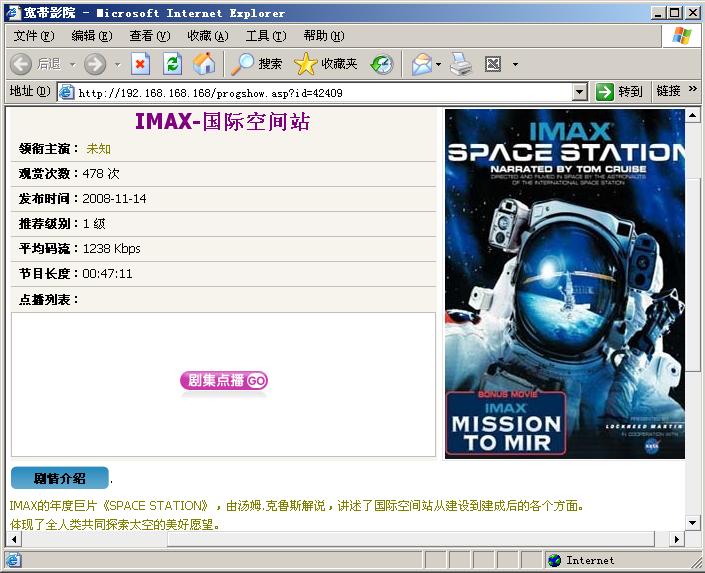Close the Internet Explorer window

pyautogui.click(x=693, y=13)
